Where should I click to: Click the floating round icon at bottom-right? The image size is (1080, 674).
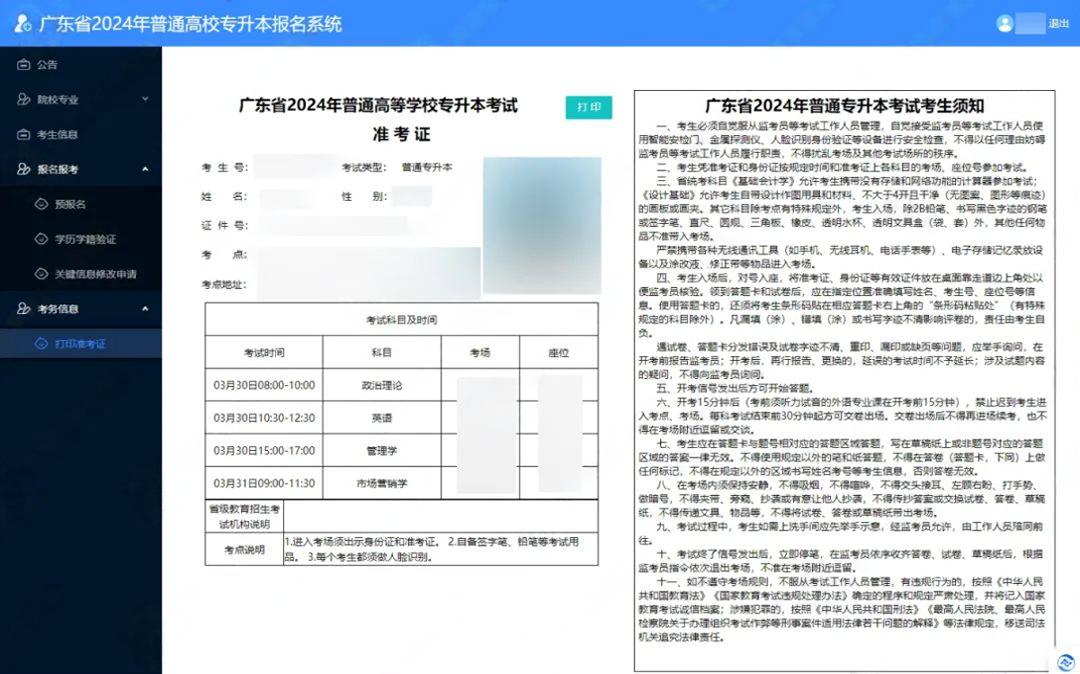[1062, 661]
